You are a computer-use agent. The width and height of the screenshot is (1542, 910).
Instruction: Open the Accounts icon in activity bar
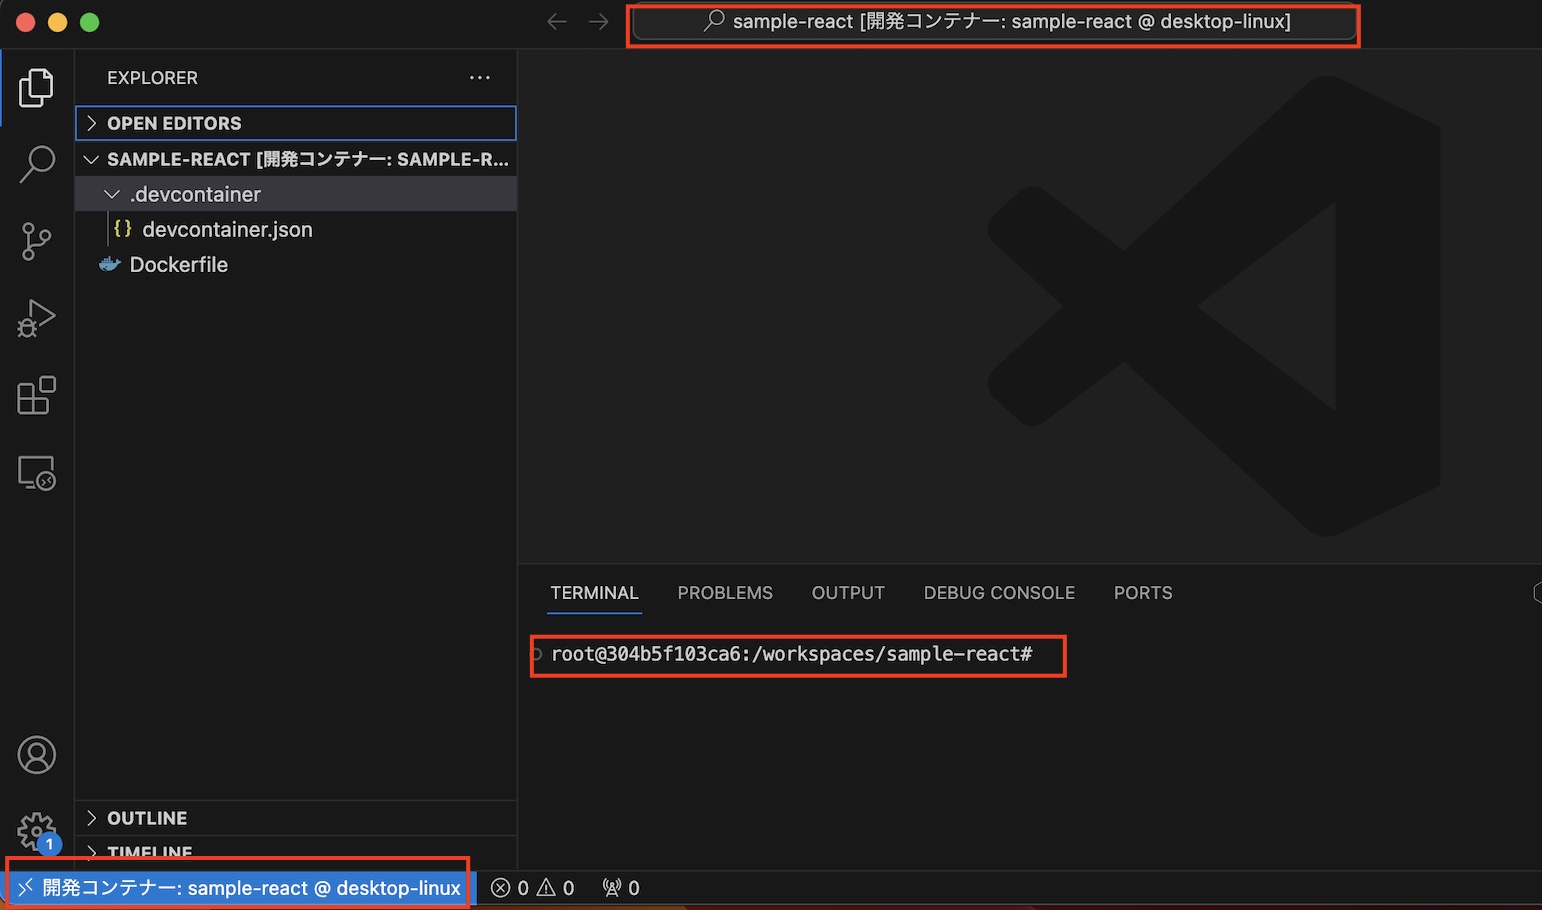36,755
